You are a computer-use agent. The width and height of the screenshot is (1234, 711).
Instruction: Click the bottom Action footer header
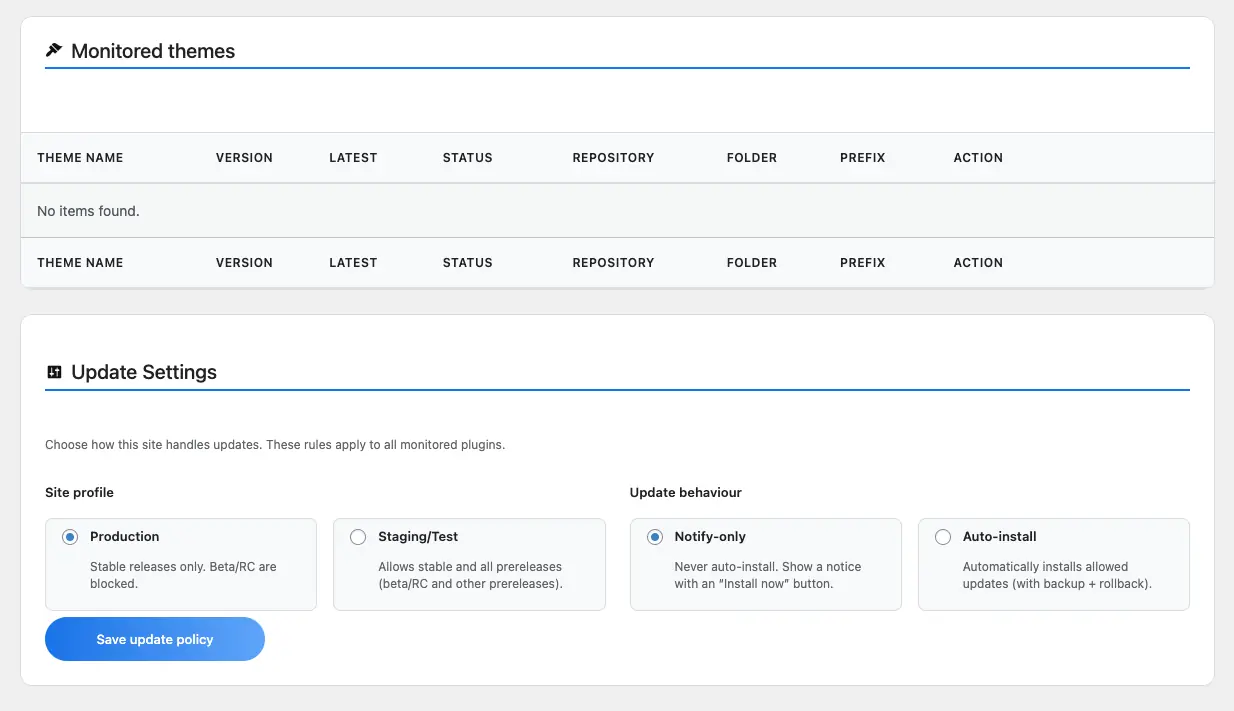click(x=978, y=263)
